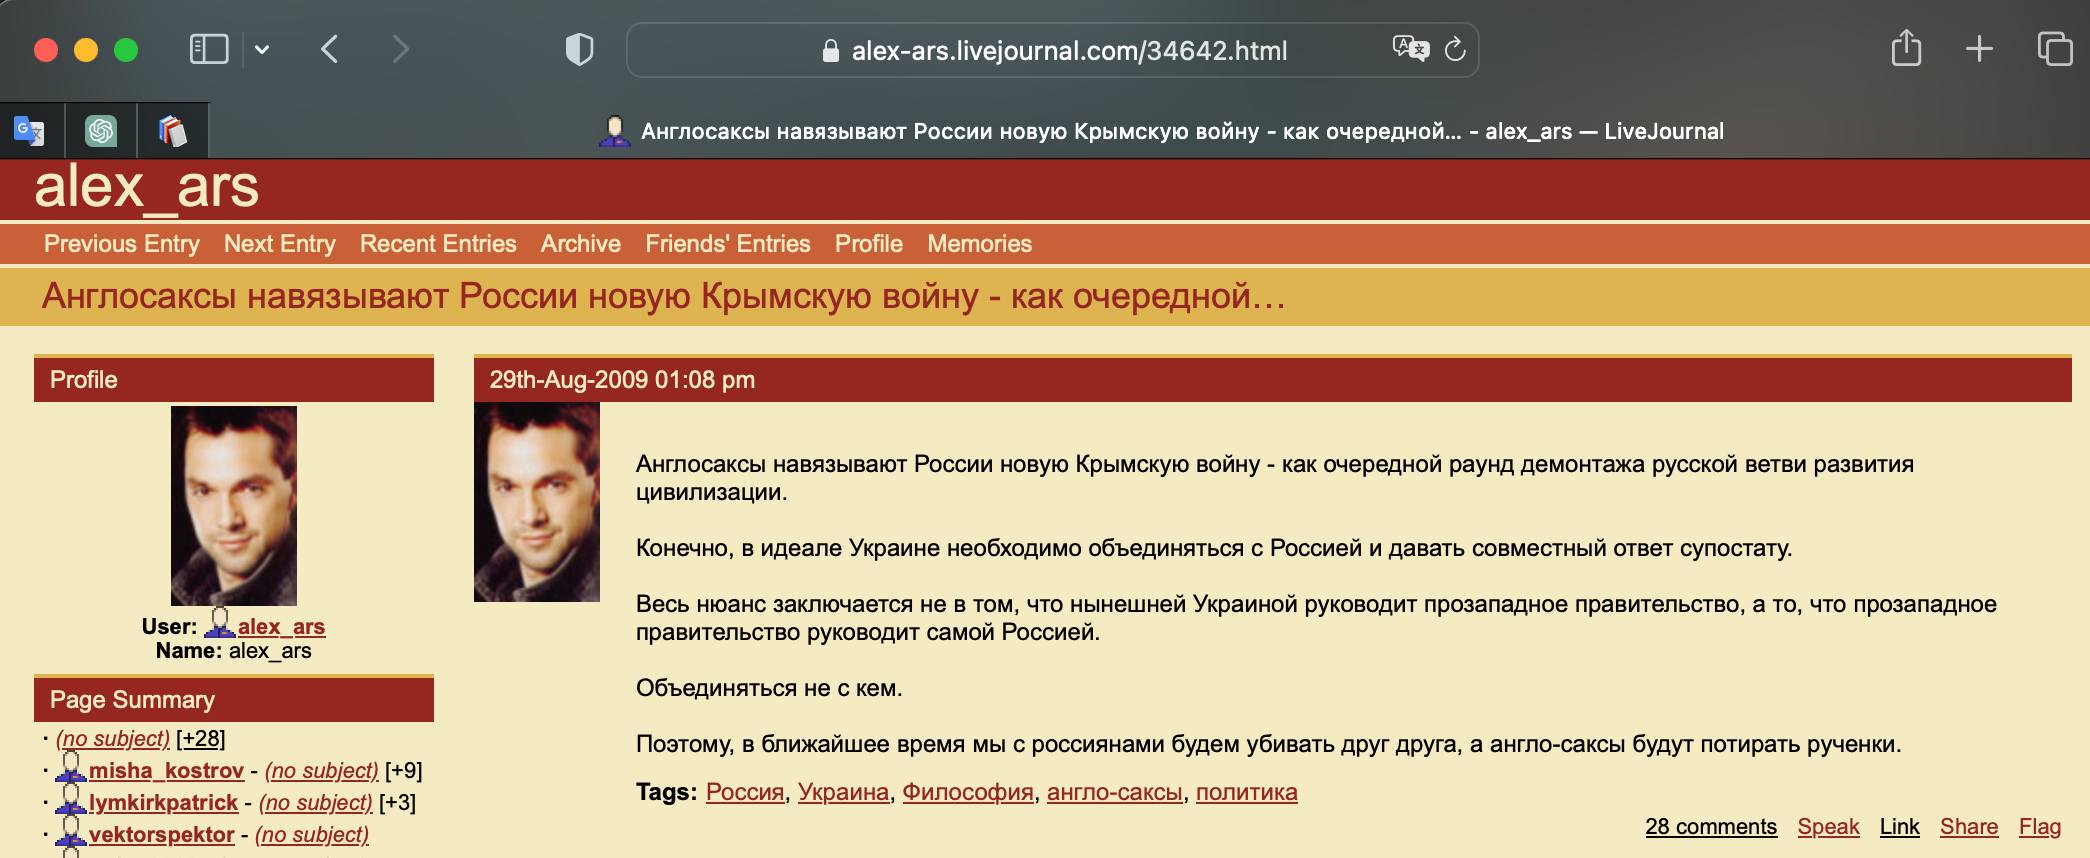Show the tab overview
The width and height of the screenshot is (2090, 858).
(2054, 49)
